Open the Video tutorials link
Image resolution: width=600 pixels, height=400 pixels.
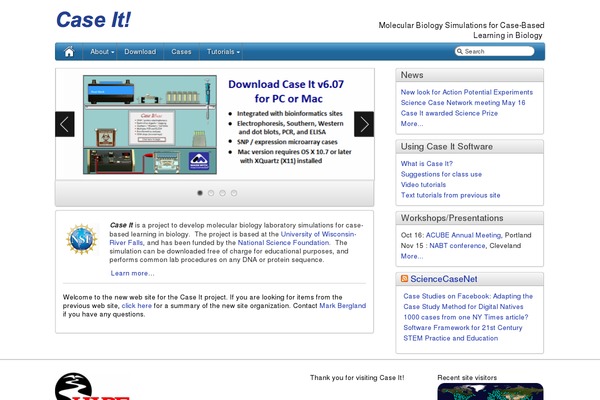(423, 184)
